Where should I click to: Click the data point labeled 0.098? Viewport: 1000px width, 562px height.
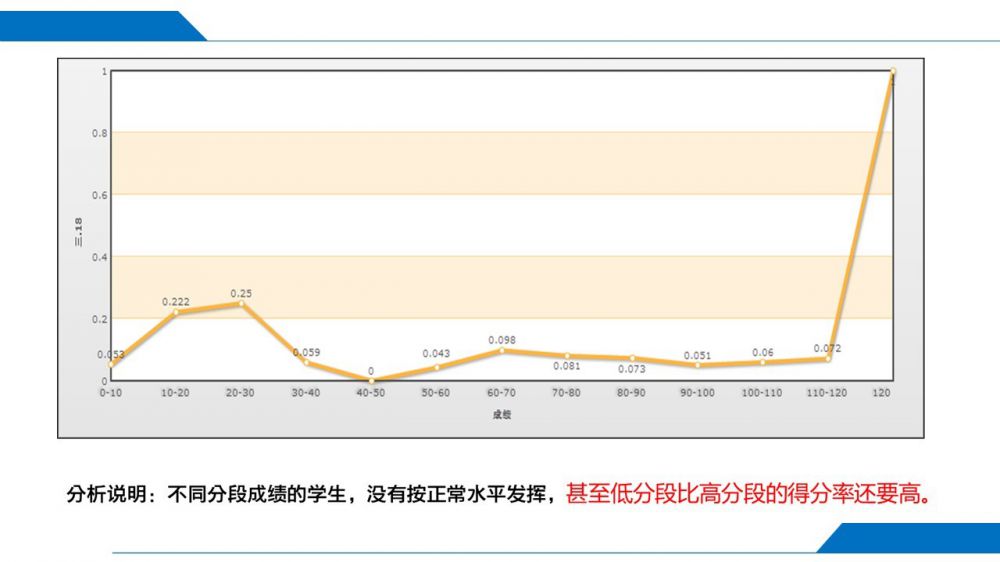[x=502, y=350]
